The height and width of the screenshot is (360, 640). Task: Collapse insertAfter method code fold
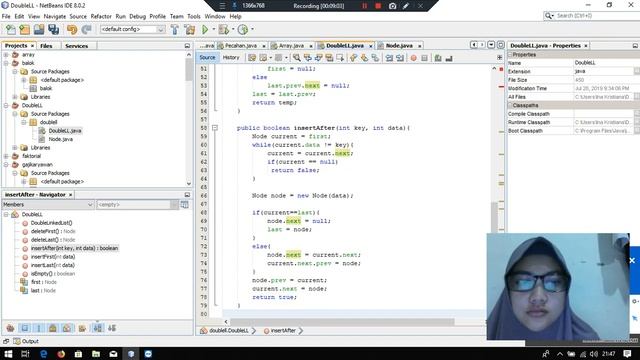(x=215, y=128)
